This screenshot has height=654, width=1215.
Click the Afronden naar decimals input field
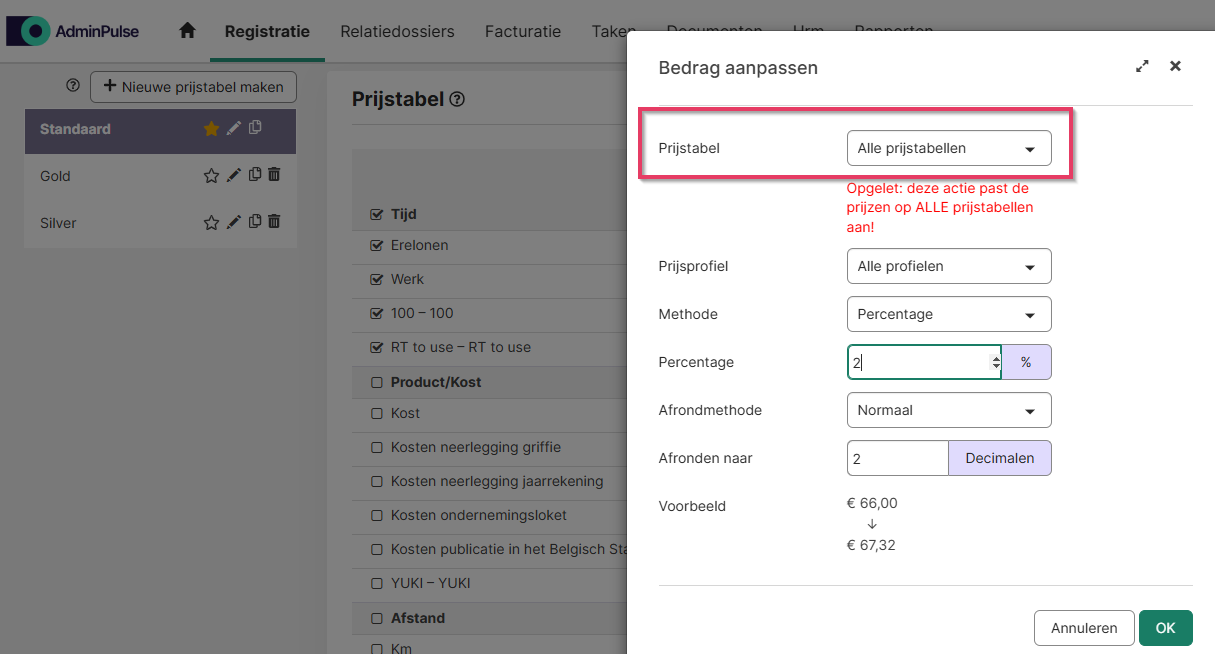pos(896,458)
